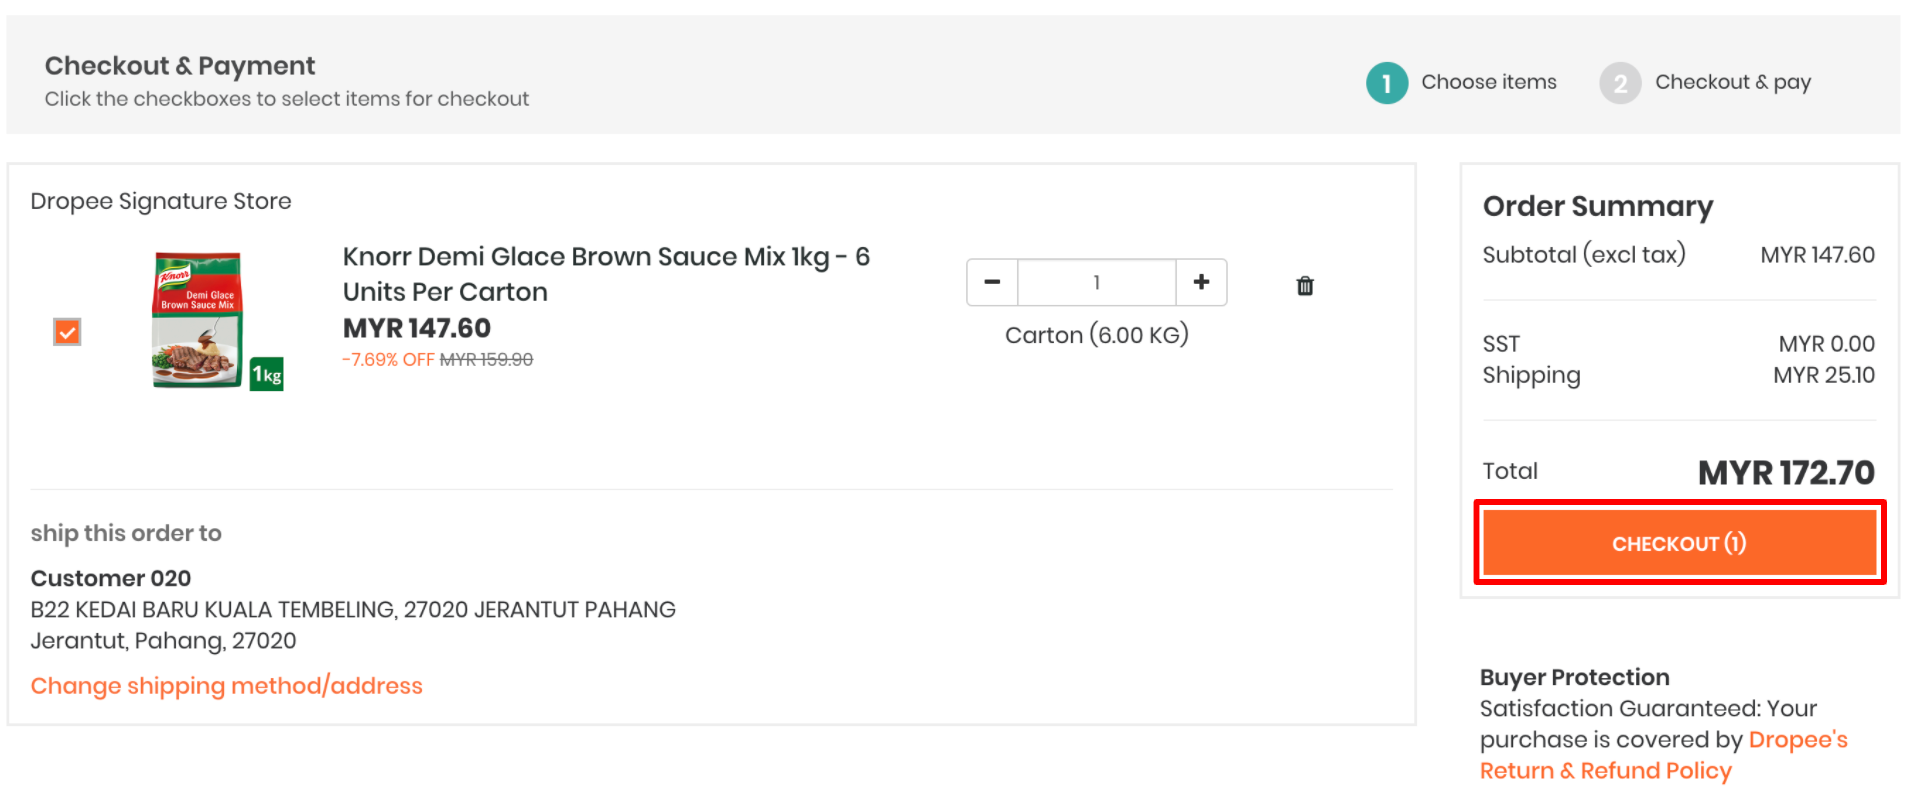Viewport: 1914px width, 810px height.
Task: Click the Knorr product thumbnail image
Action: point(198,320)
